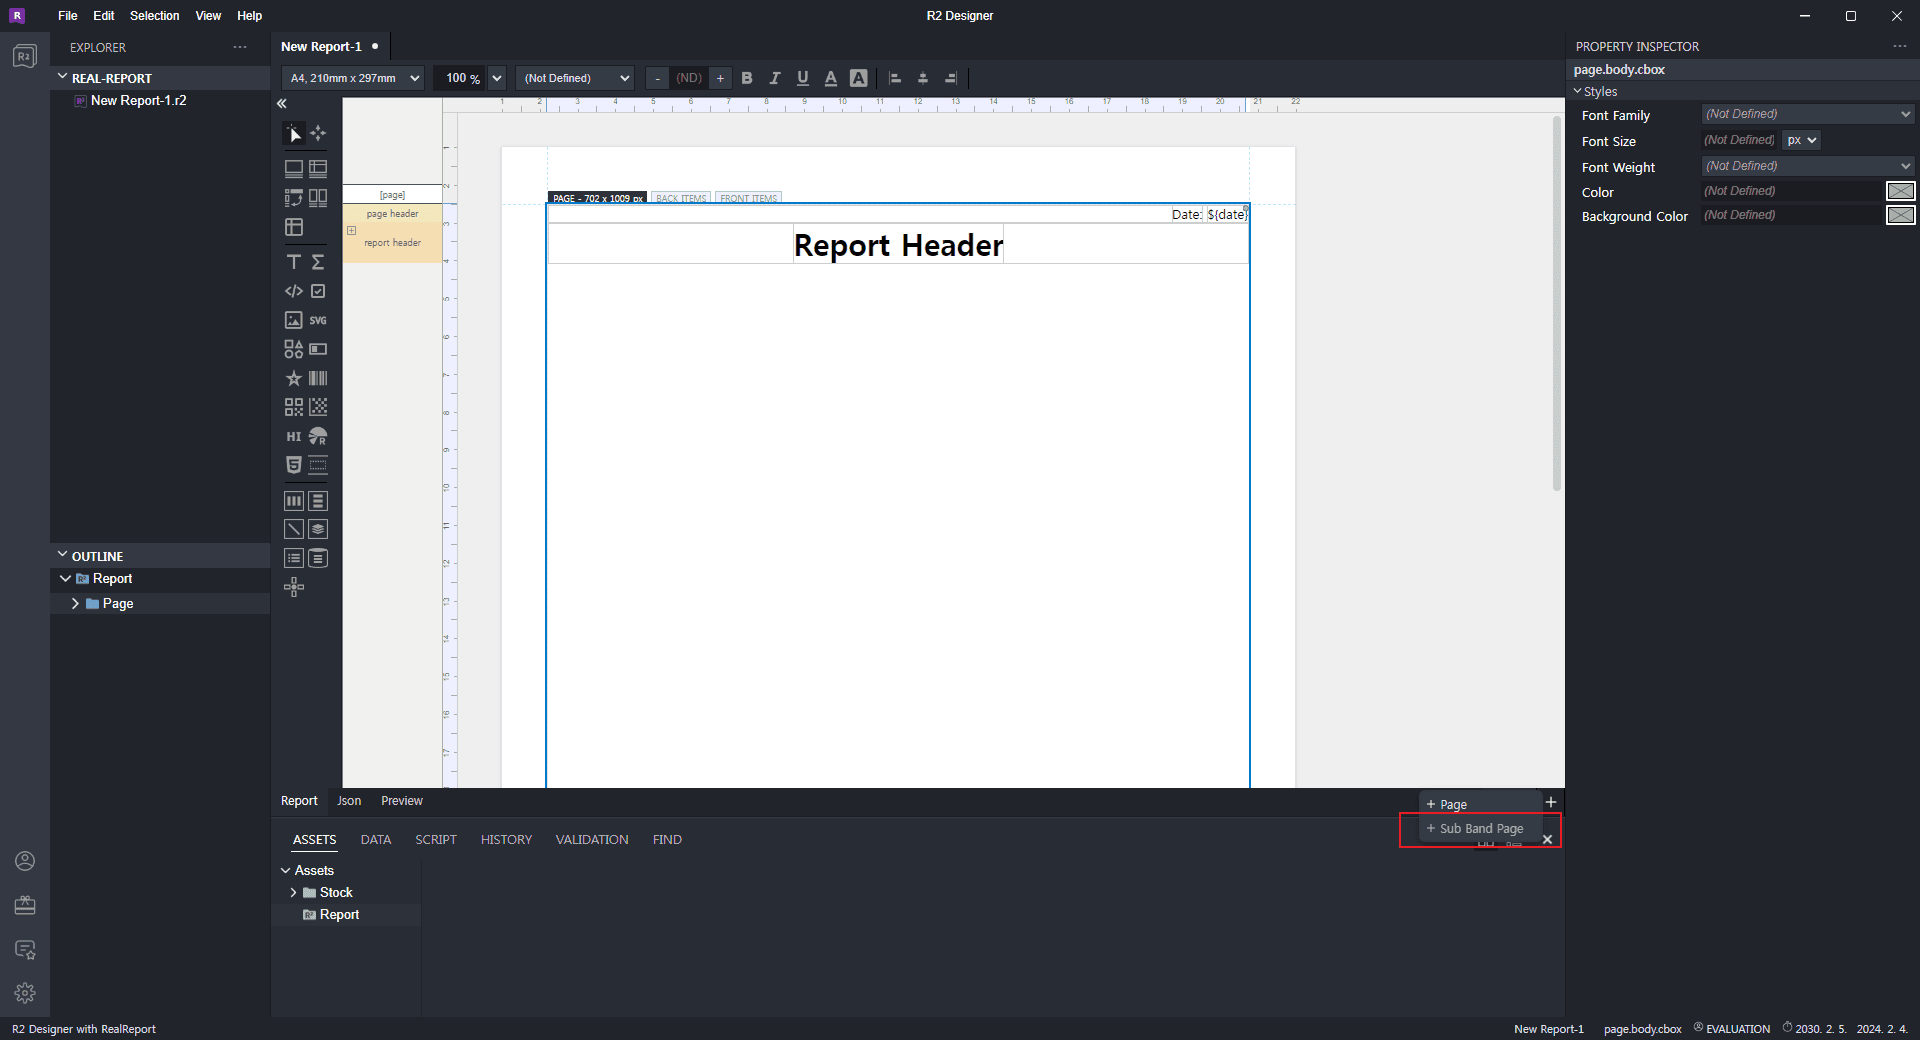Insert the HI chart item
This screenshot has height=1040, width=1920.
click(x=294, y=436)
